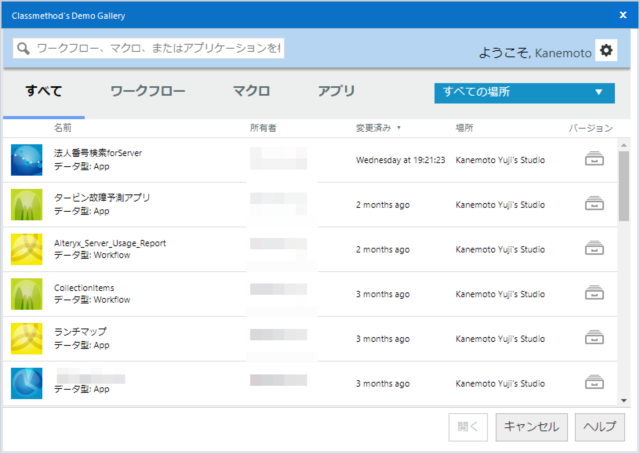
Task: Click the キャンセル button
Action: pos(531,427)
